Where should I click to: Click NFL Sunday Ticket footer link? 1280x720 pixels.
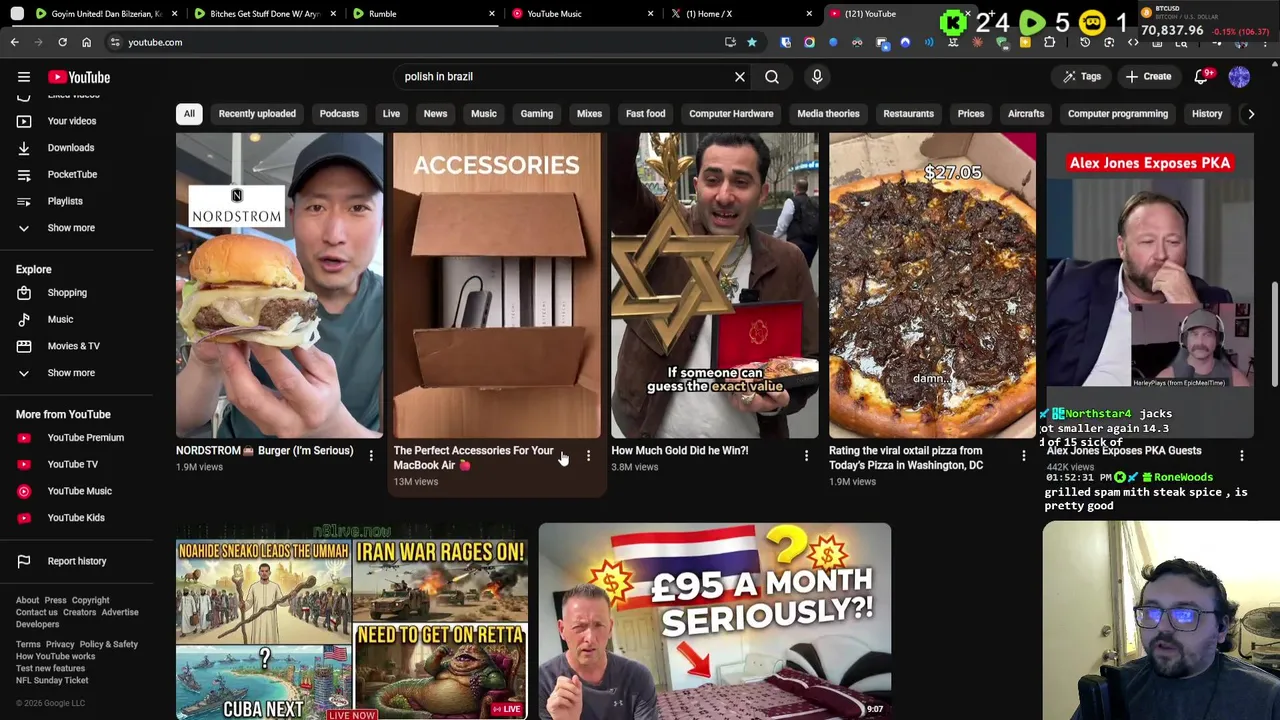(x=52, y=681)
